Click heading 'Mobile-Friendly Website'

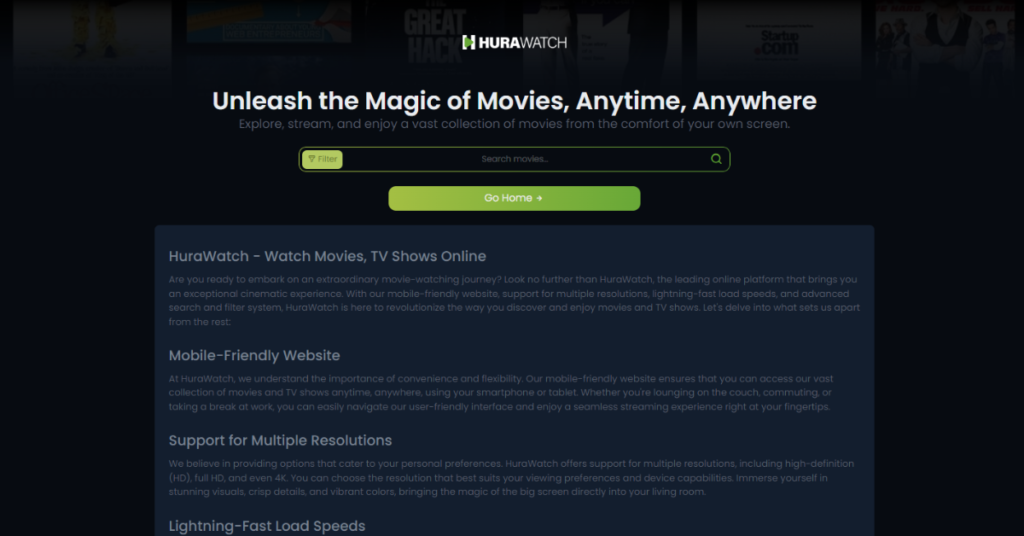254,355
